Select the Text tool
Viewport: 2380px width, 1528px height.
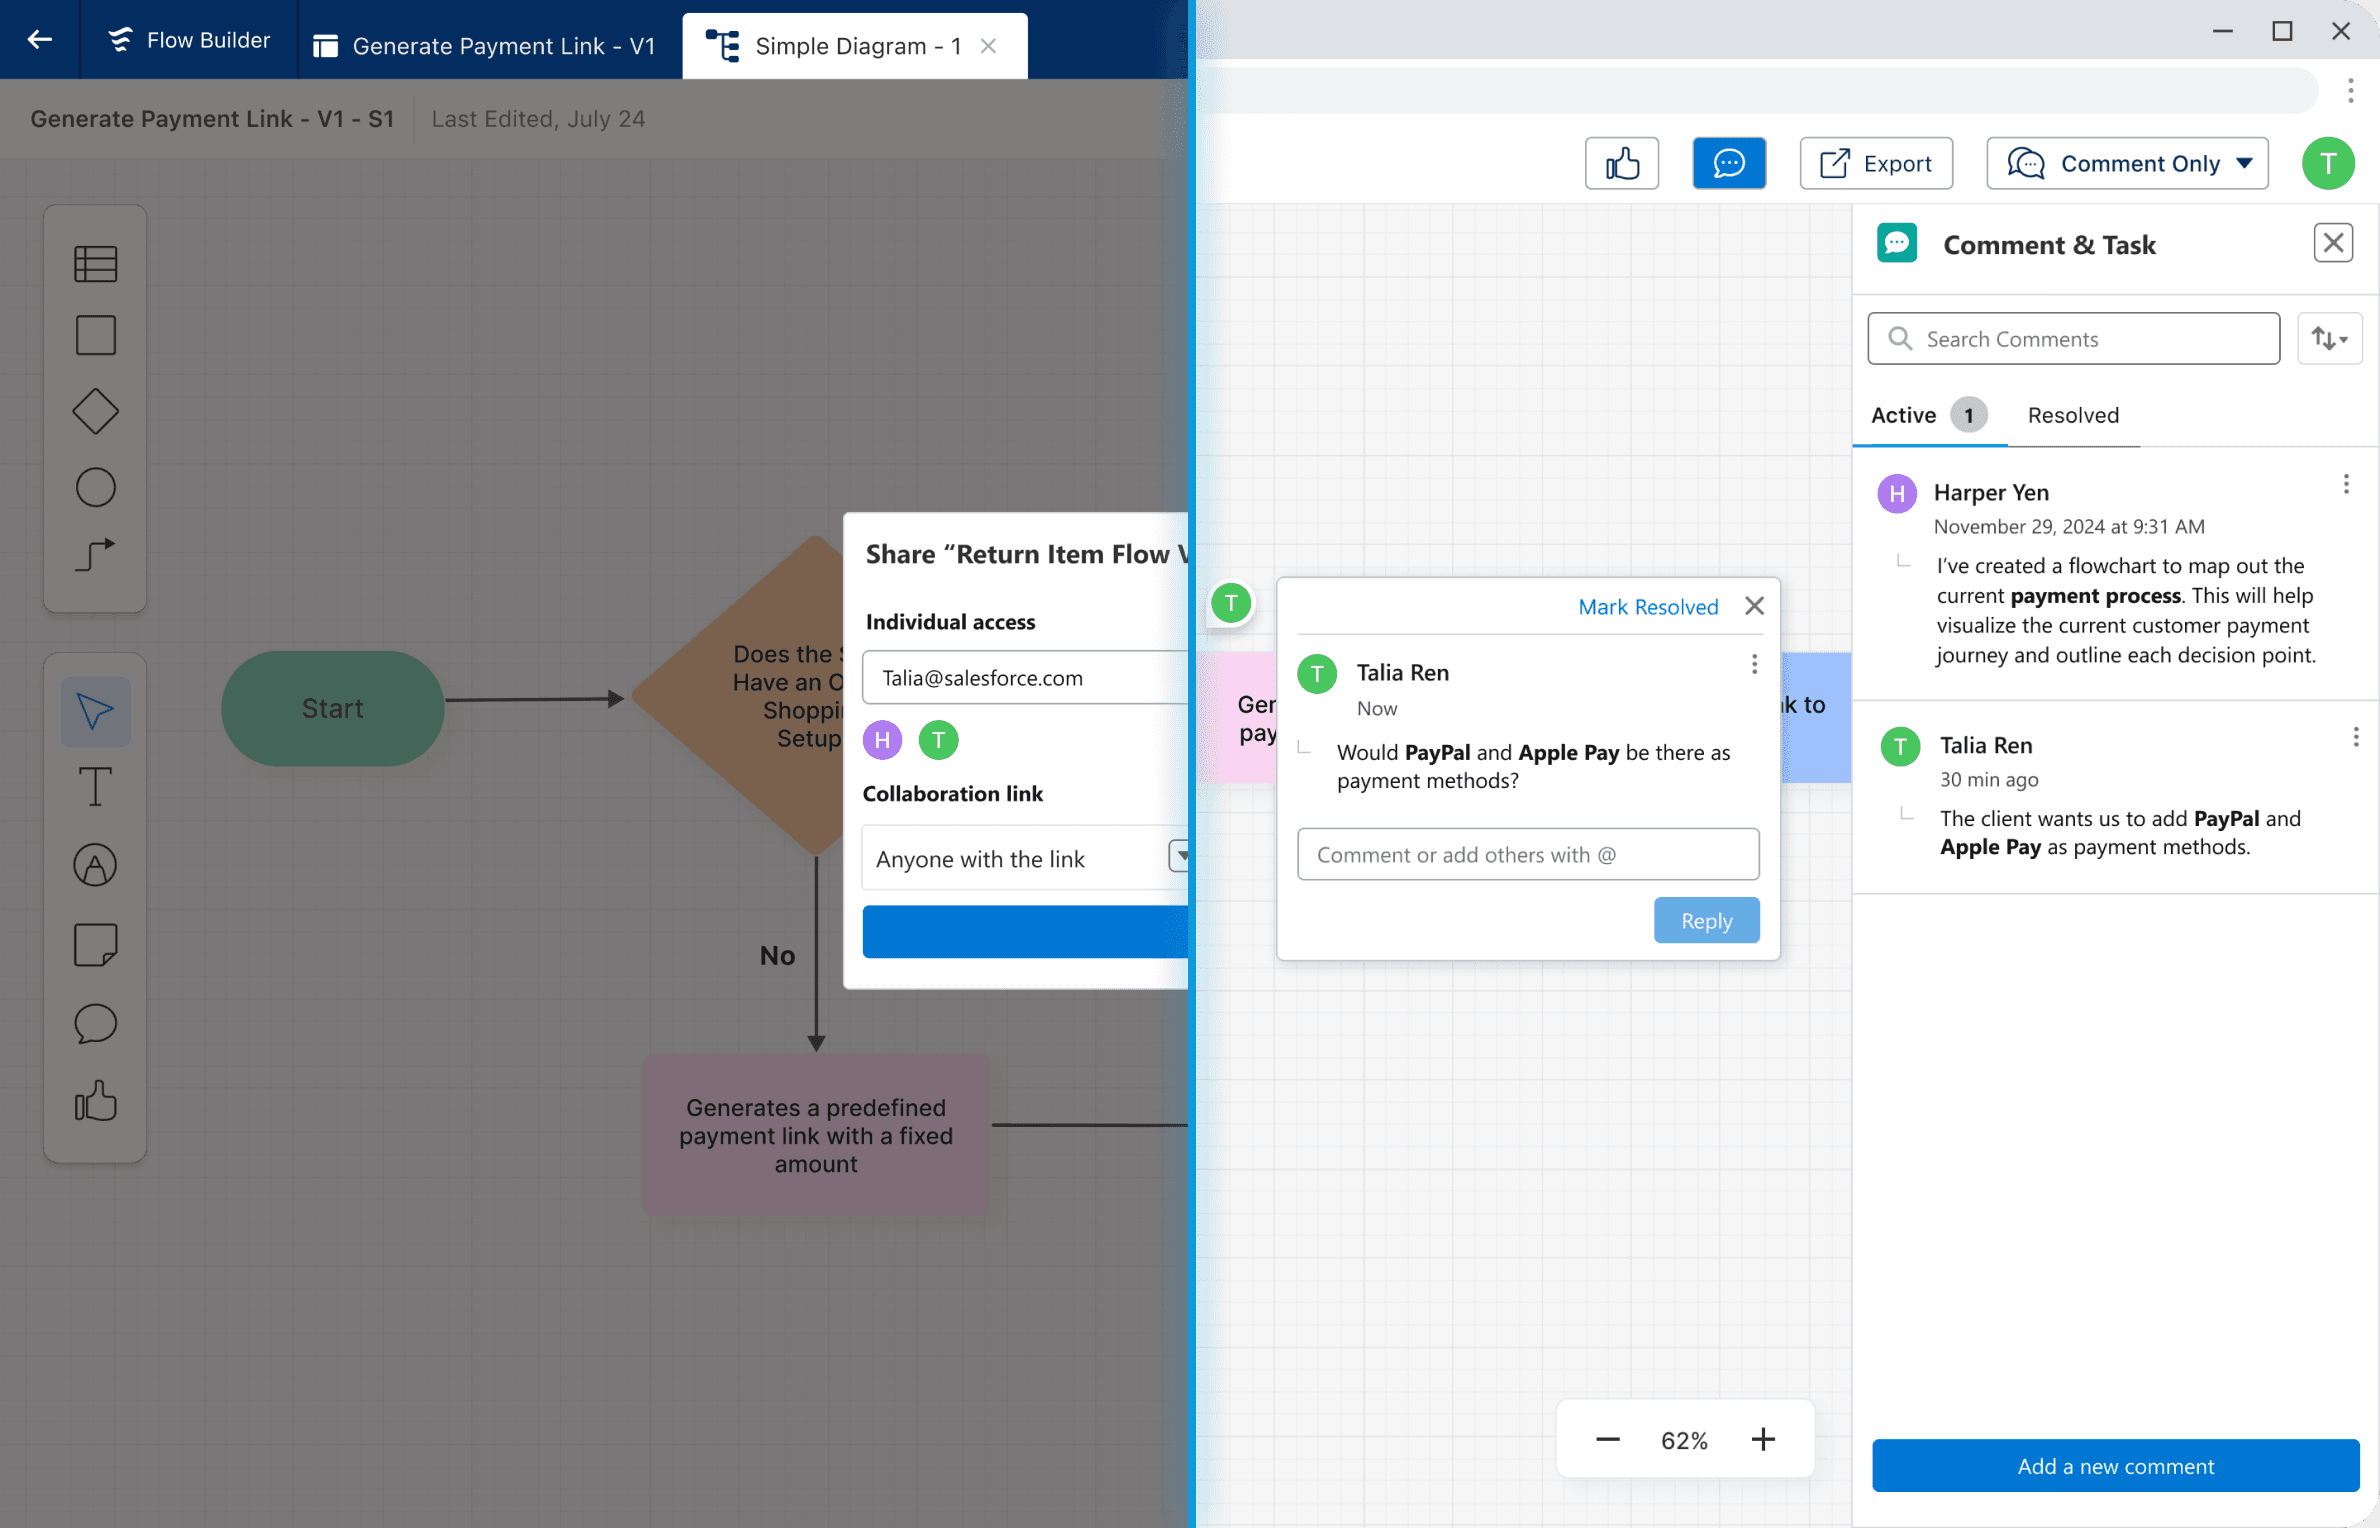[x=95, y=787]
